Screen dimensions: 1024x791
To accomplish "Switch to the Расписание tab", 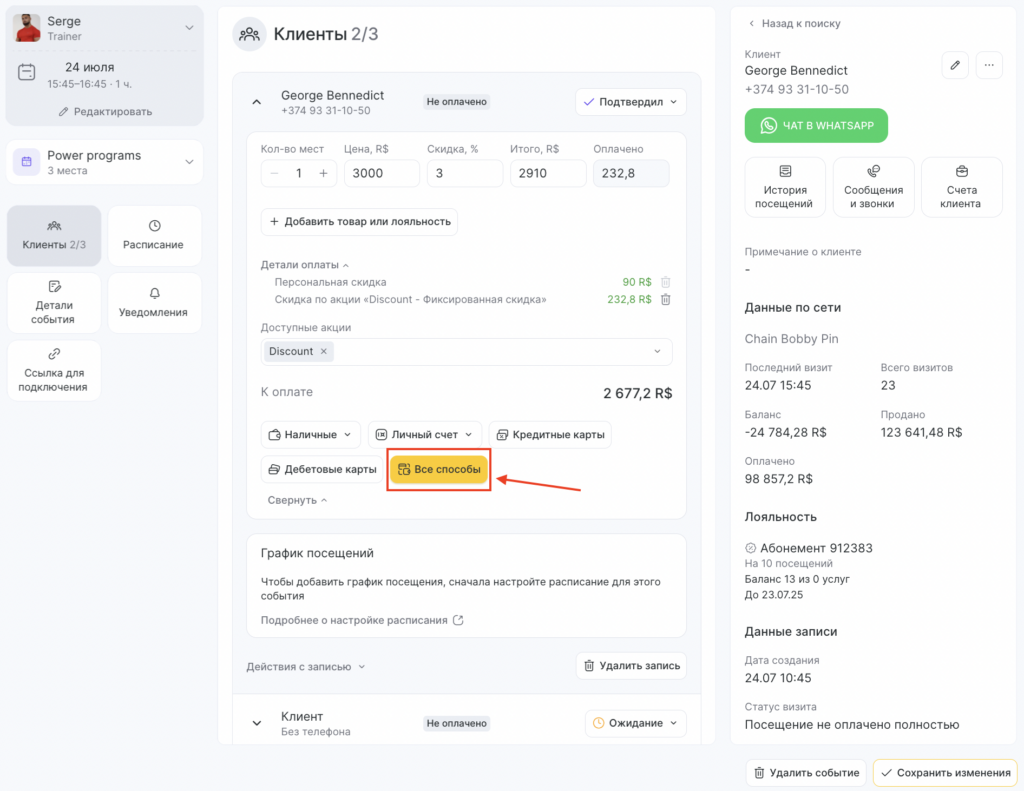I will (x=153, y=235).
